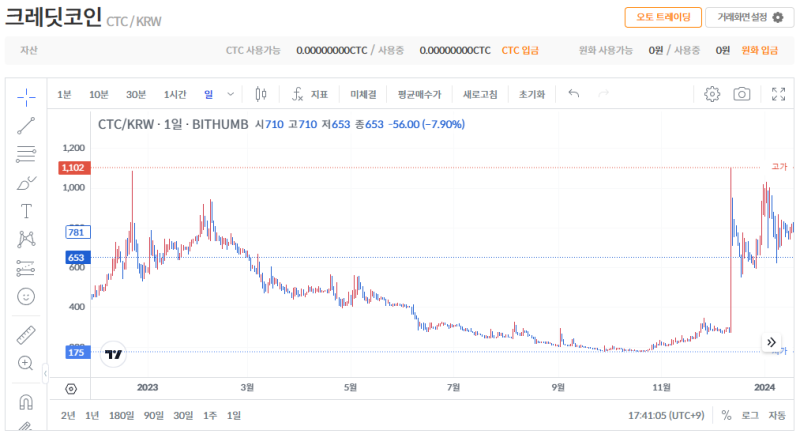Click the 653 current price label

coord(78,258)
